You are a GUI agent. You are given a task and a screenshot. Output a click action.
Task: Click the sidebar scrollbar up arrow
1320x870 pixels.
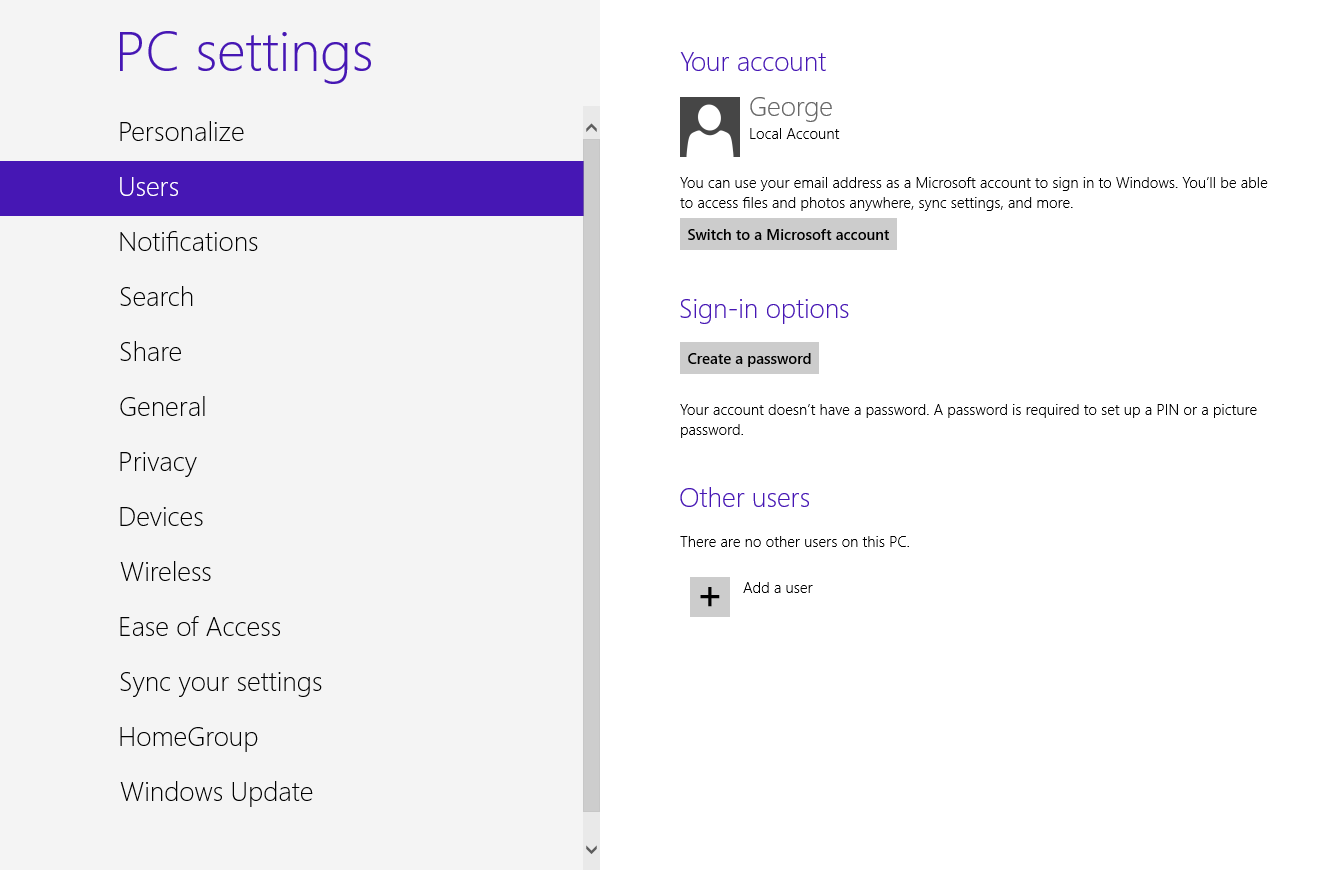tap(591, 128)
